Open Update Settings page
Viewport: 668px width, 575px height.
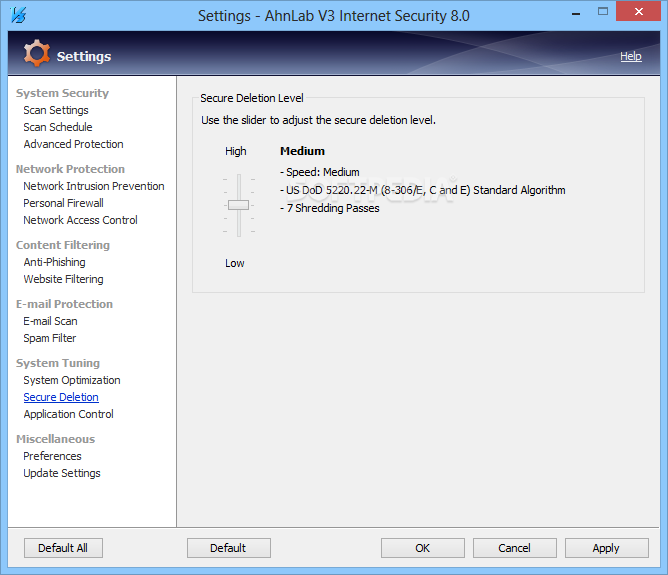[x=62, y=473]
